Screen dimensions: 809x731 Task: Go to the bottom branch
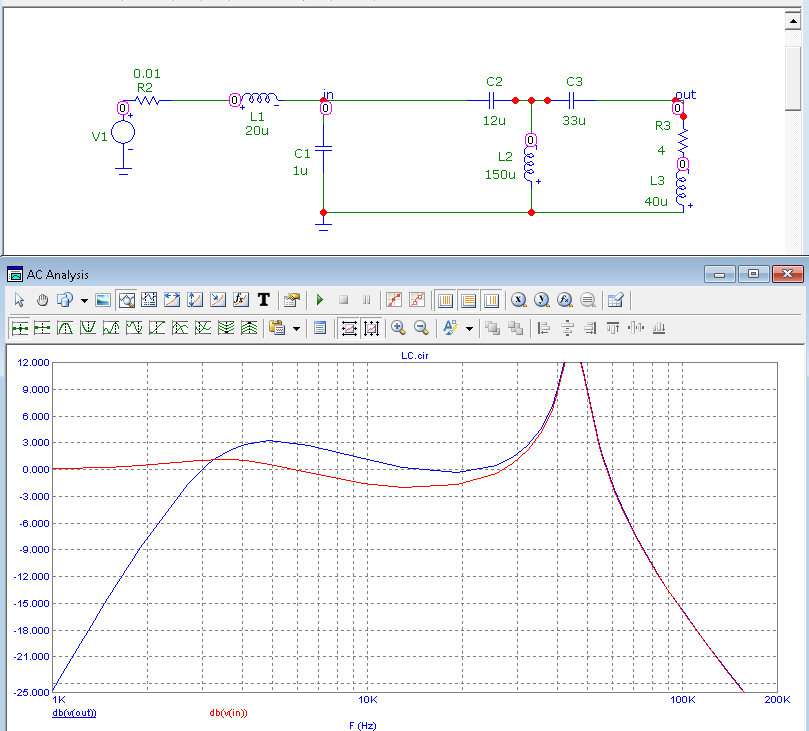click(226, 328)
